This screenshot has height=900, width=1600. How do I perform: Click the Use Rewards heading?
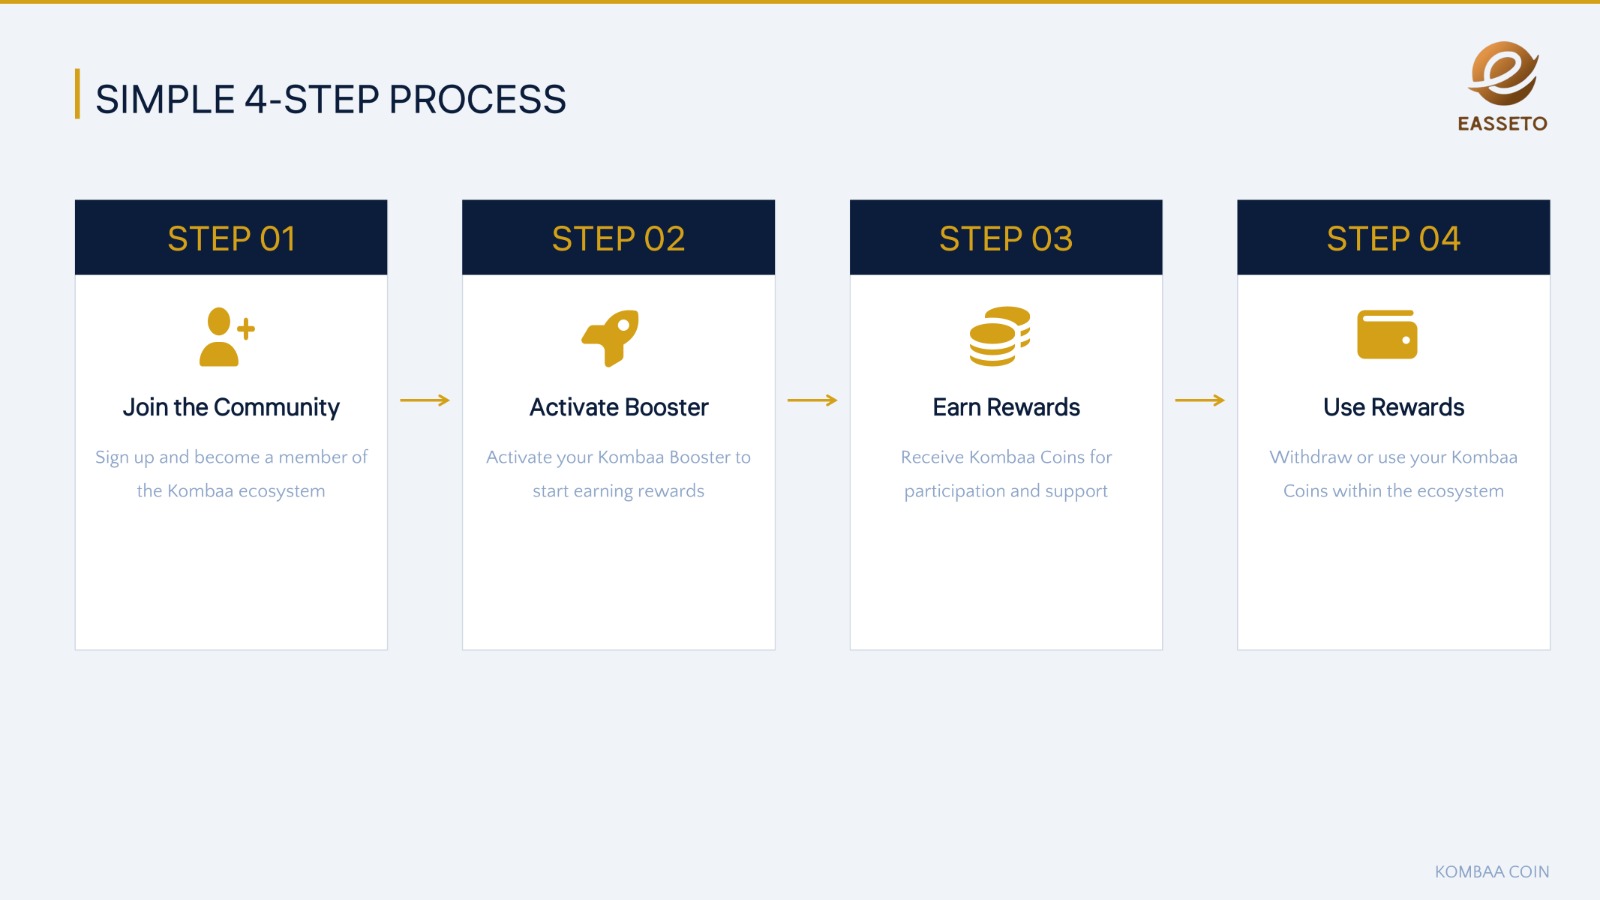(x=1393, y=407)
